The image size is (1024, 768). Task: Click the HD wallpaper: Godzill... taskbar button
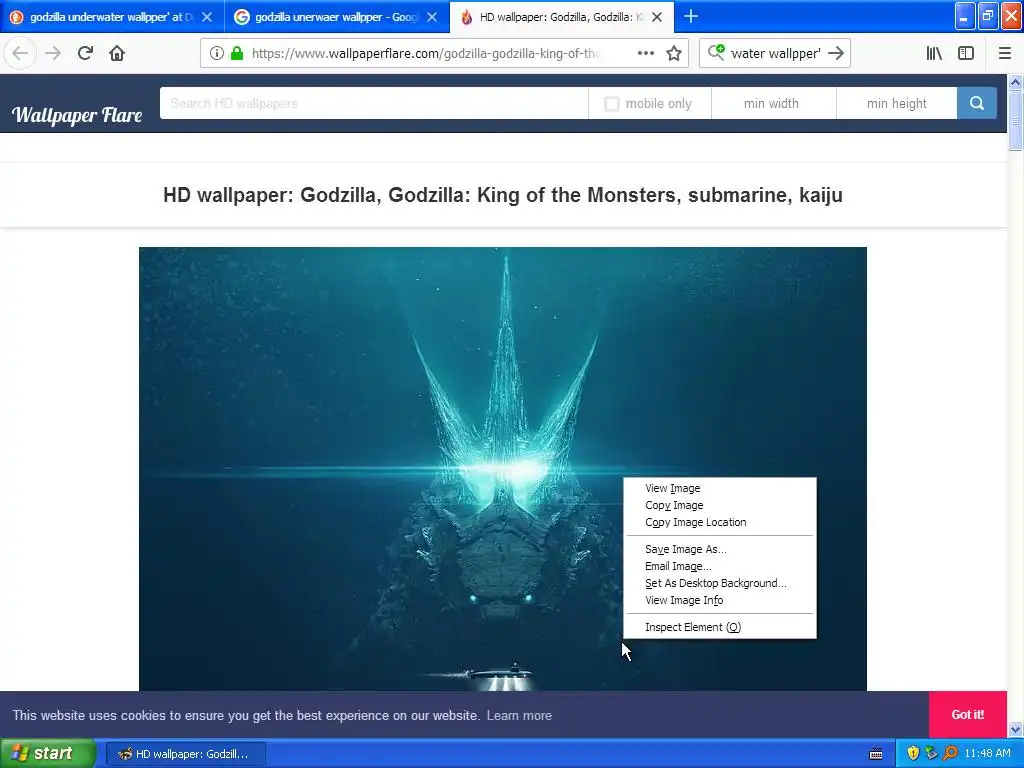coord(185,754)
